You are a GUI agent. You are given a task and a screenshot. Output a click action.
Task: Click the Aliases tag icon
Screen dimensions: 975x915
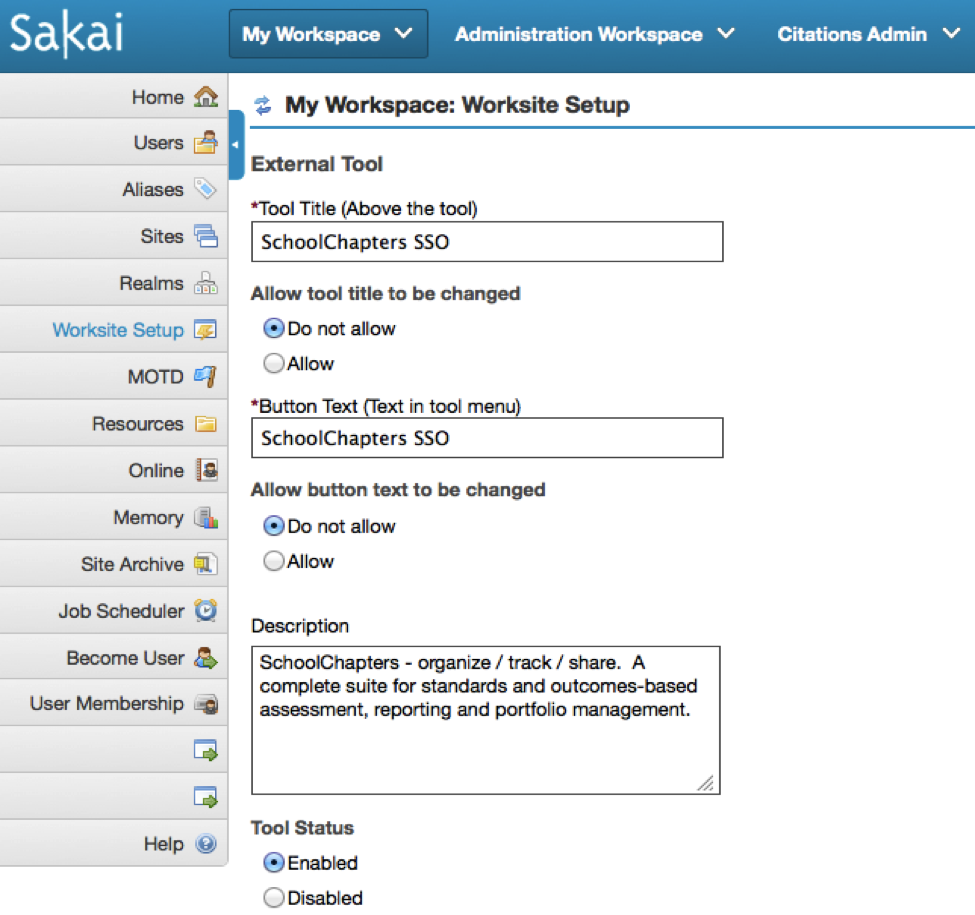tap(206, 189)
